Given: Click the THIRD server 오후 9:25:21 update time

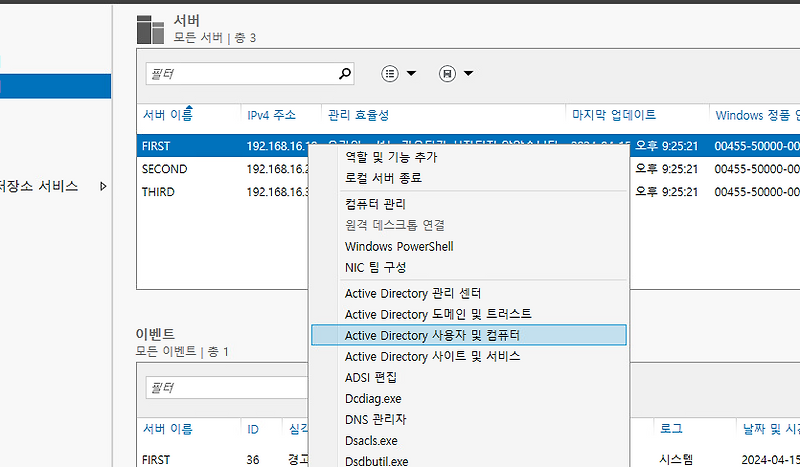Looking at the screenshot, I should pyautogui.click(x=666, y=192).
